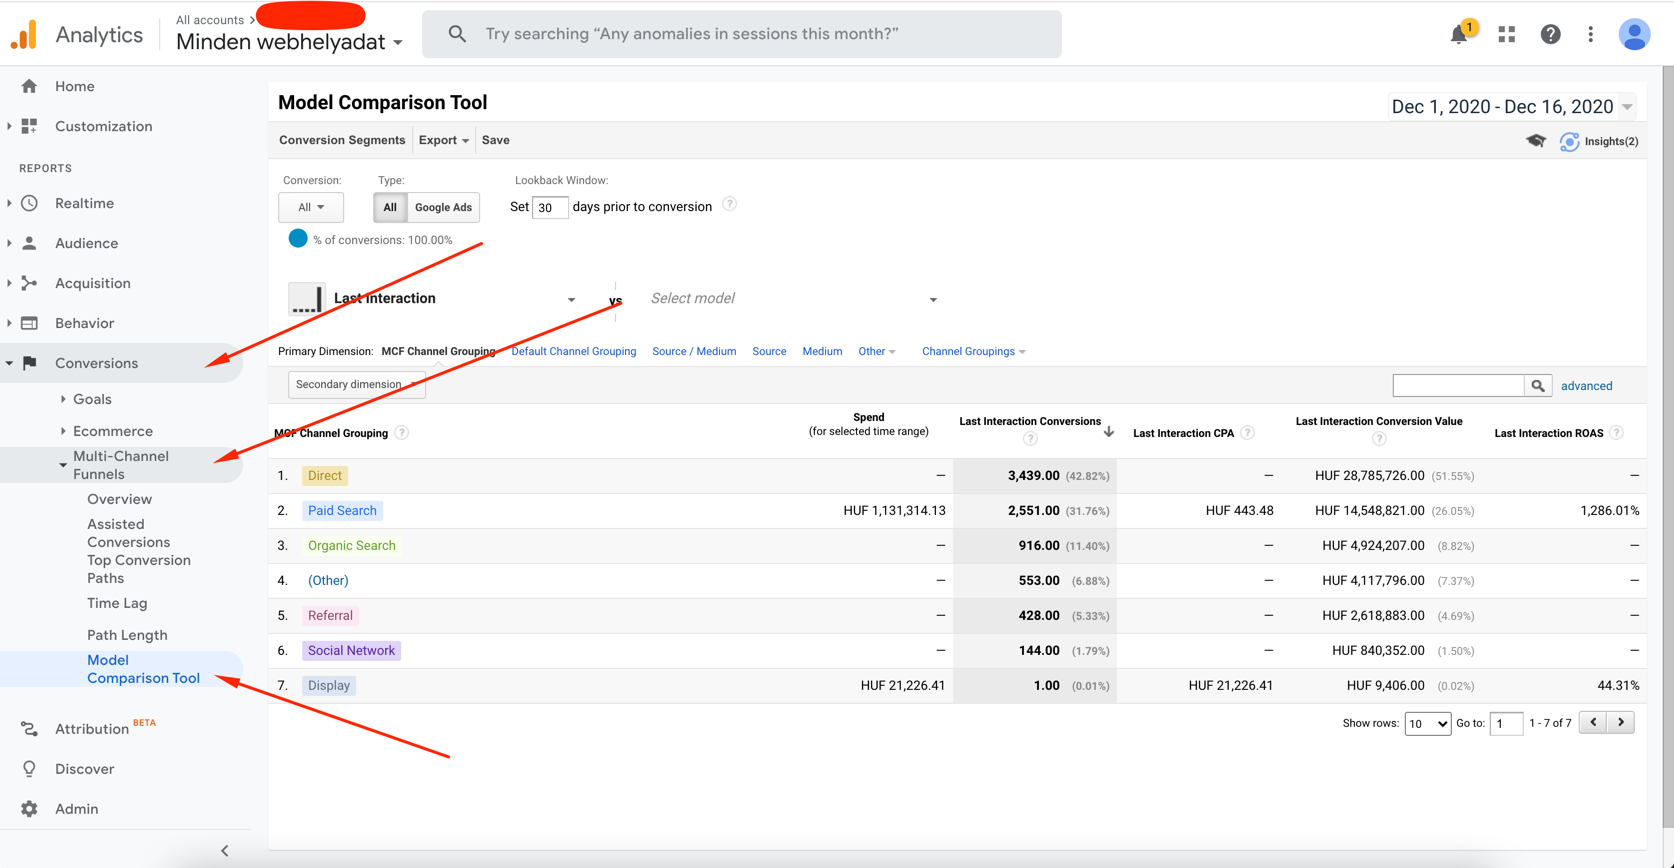Collapse the left sidebar with the arrow
The width and height of the screenshot is (1674, 868).
tap(224, 851)
